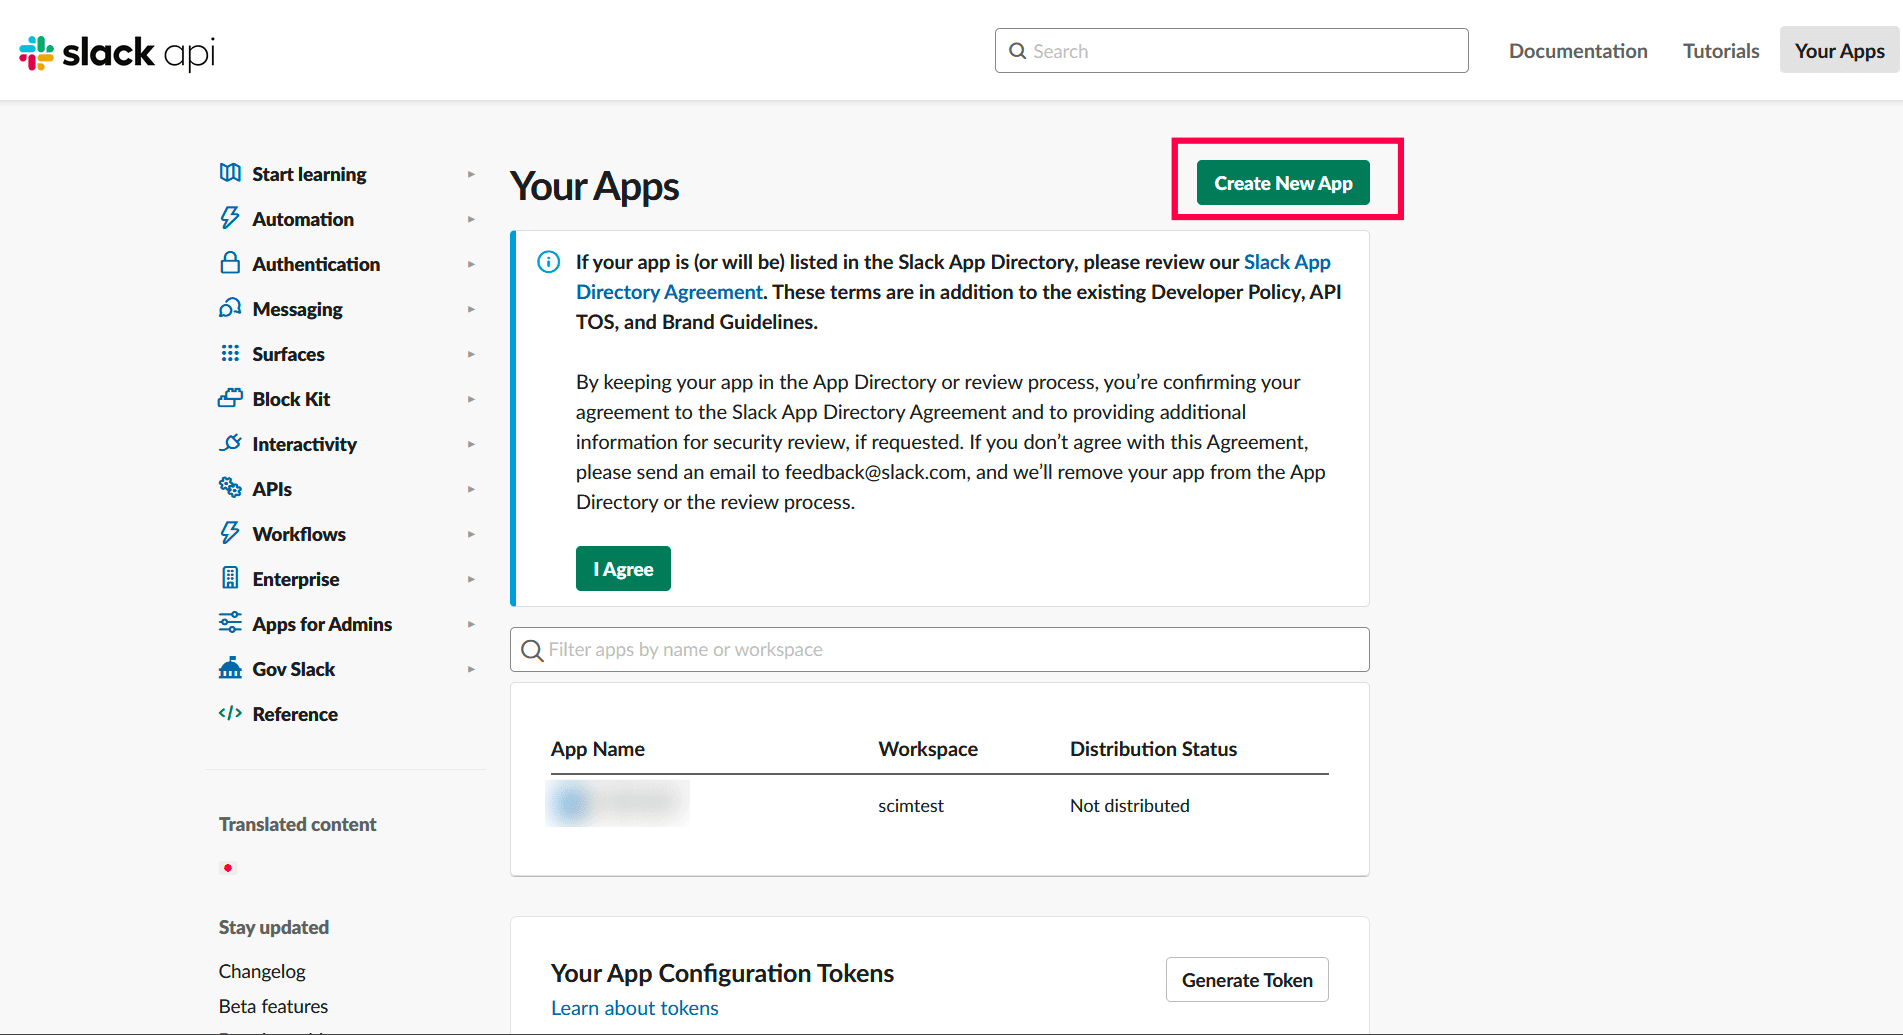Viewport: 1903px width, 1035px height.
Task: Open the Start learning sidebar menu
Action: coord(309,174)
